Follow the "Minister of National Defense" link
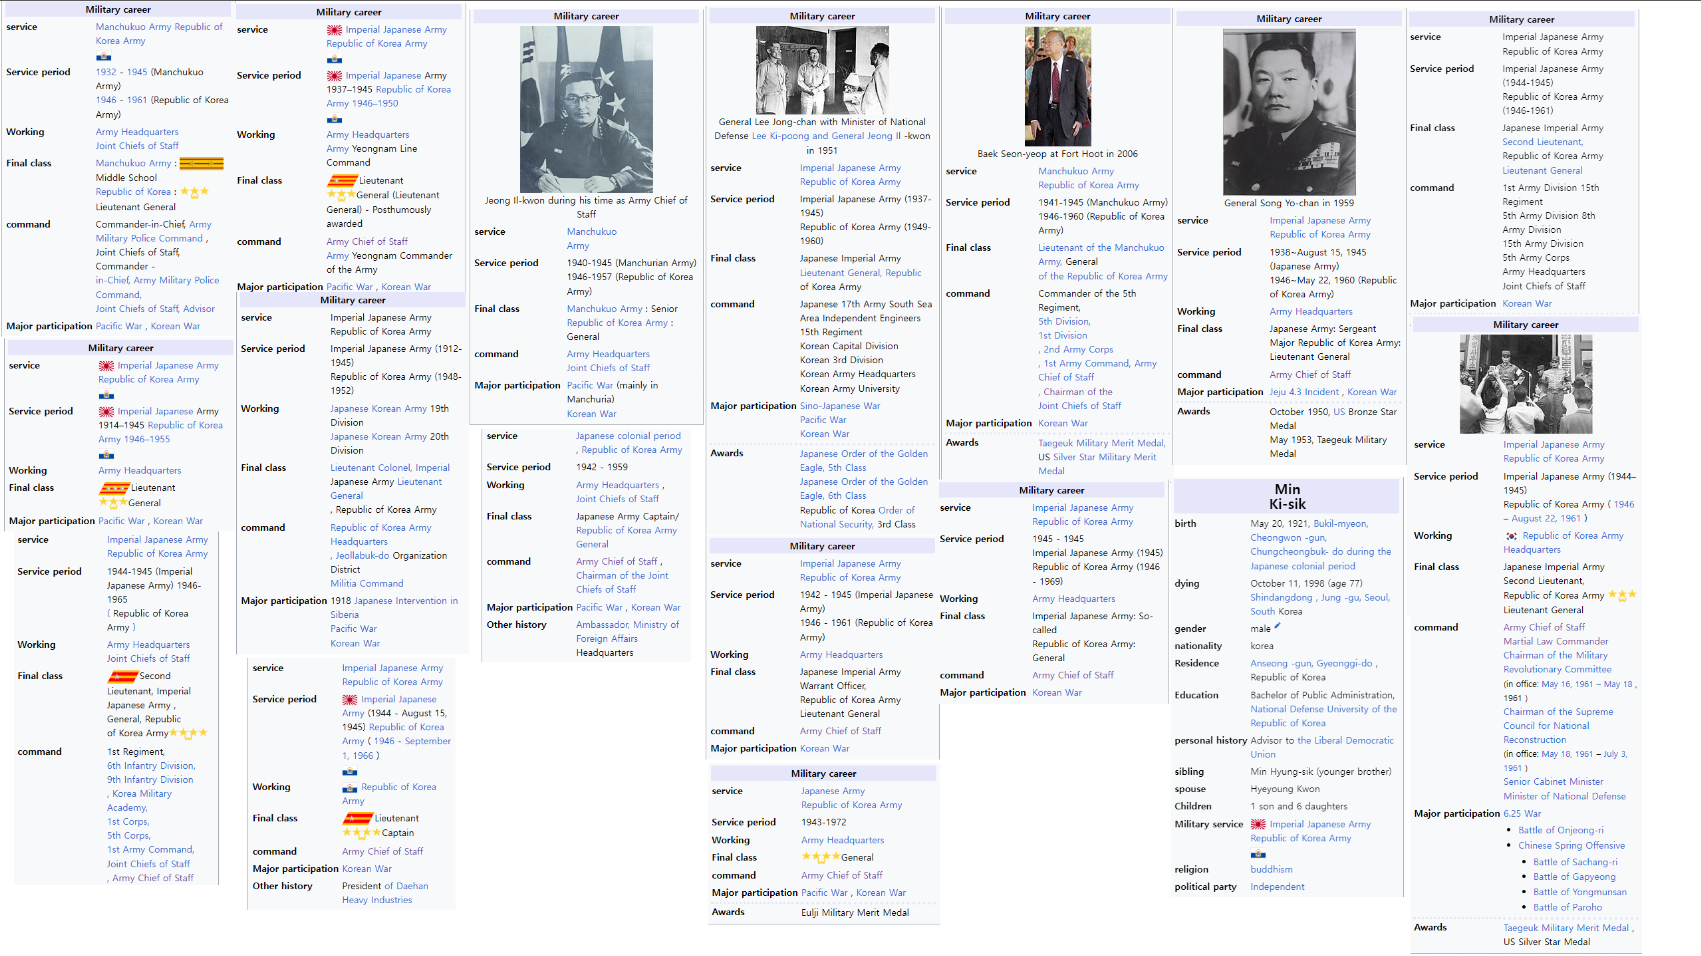1701x956 pixels. click(x=1565, y=797)
